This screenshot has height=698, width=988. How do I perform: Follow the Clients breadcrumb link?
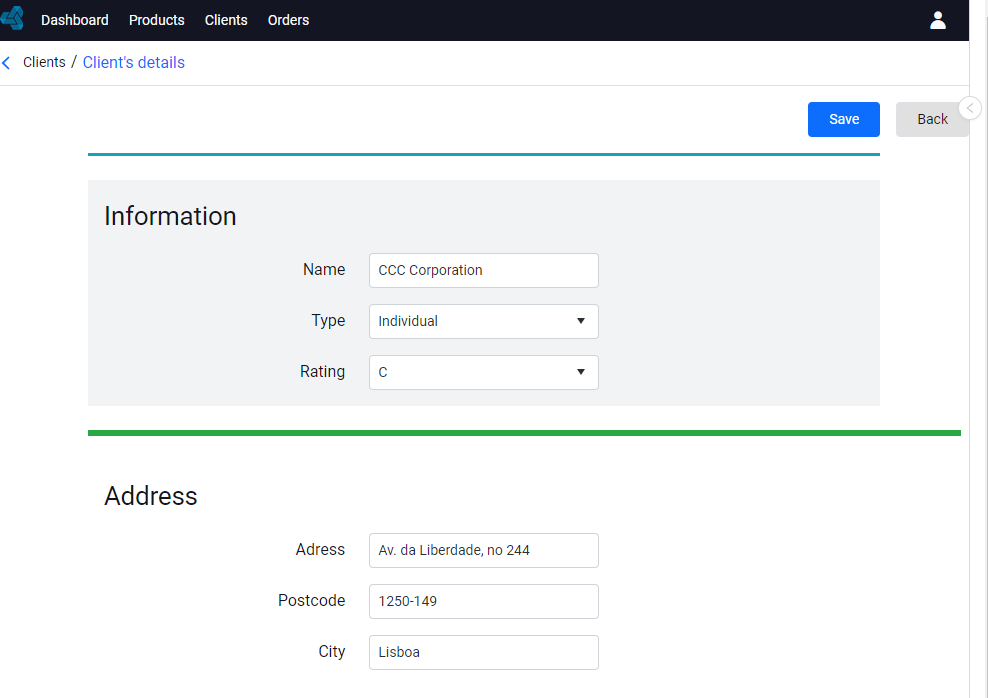pyautogui.click(x=44, y=62)
